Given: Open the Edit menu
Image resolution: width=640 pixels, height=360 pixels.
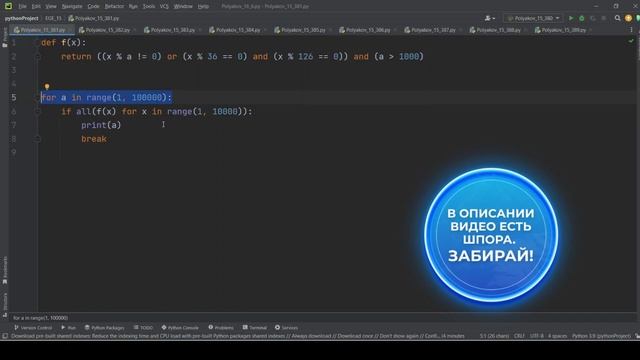Looking at the screenshot, I should pyautogui.click(x=36, y=6).
